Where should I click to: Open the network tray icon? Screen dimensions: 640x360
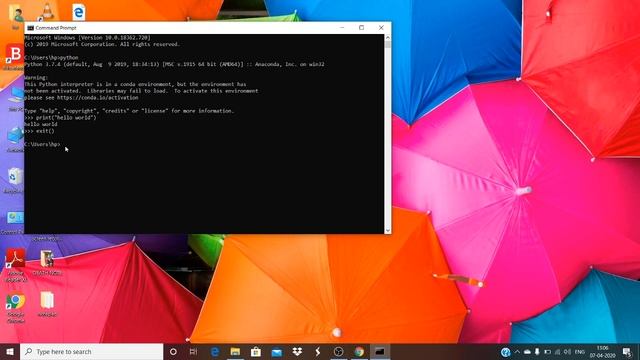click(x=558, y=352)
